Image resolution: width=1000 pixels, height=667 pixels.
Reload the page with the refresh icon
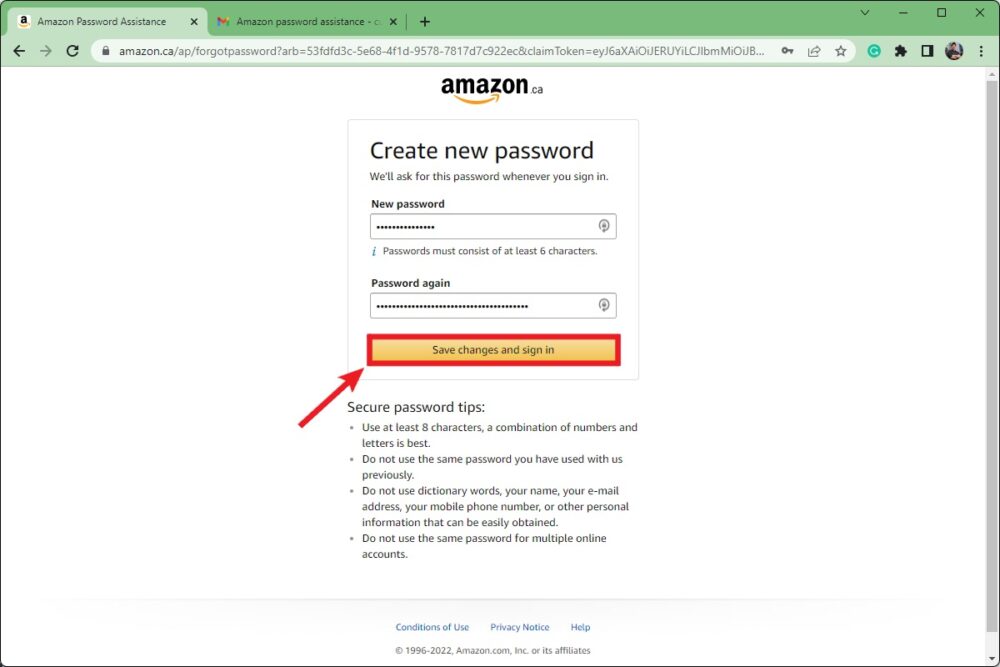pyautogui.click(x=71, y=50)
